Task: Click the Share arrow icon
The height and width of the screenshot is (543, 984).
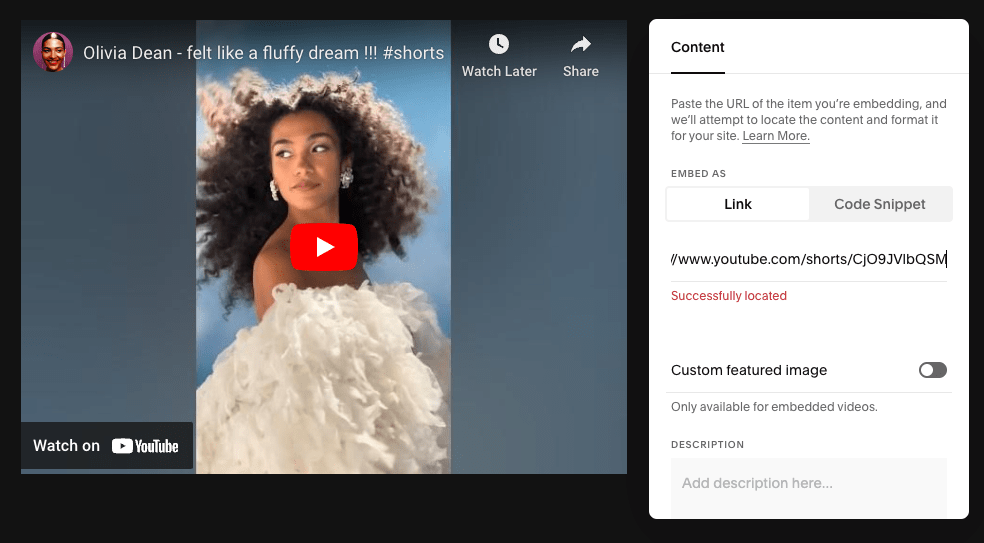Action: click(x=580, y=44)
